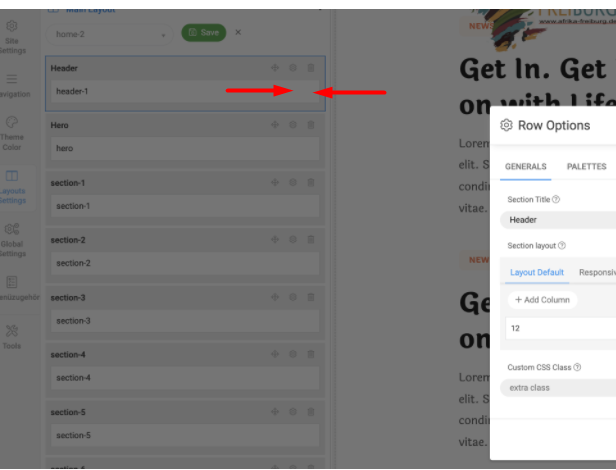The image size is (616, 470).
Task: Click the Header row settings gear
Action: point(293,68)
